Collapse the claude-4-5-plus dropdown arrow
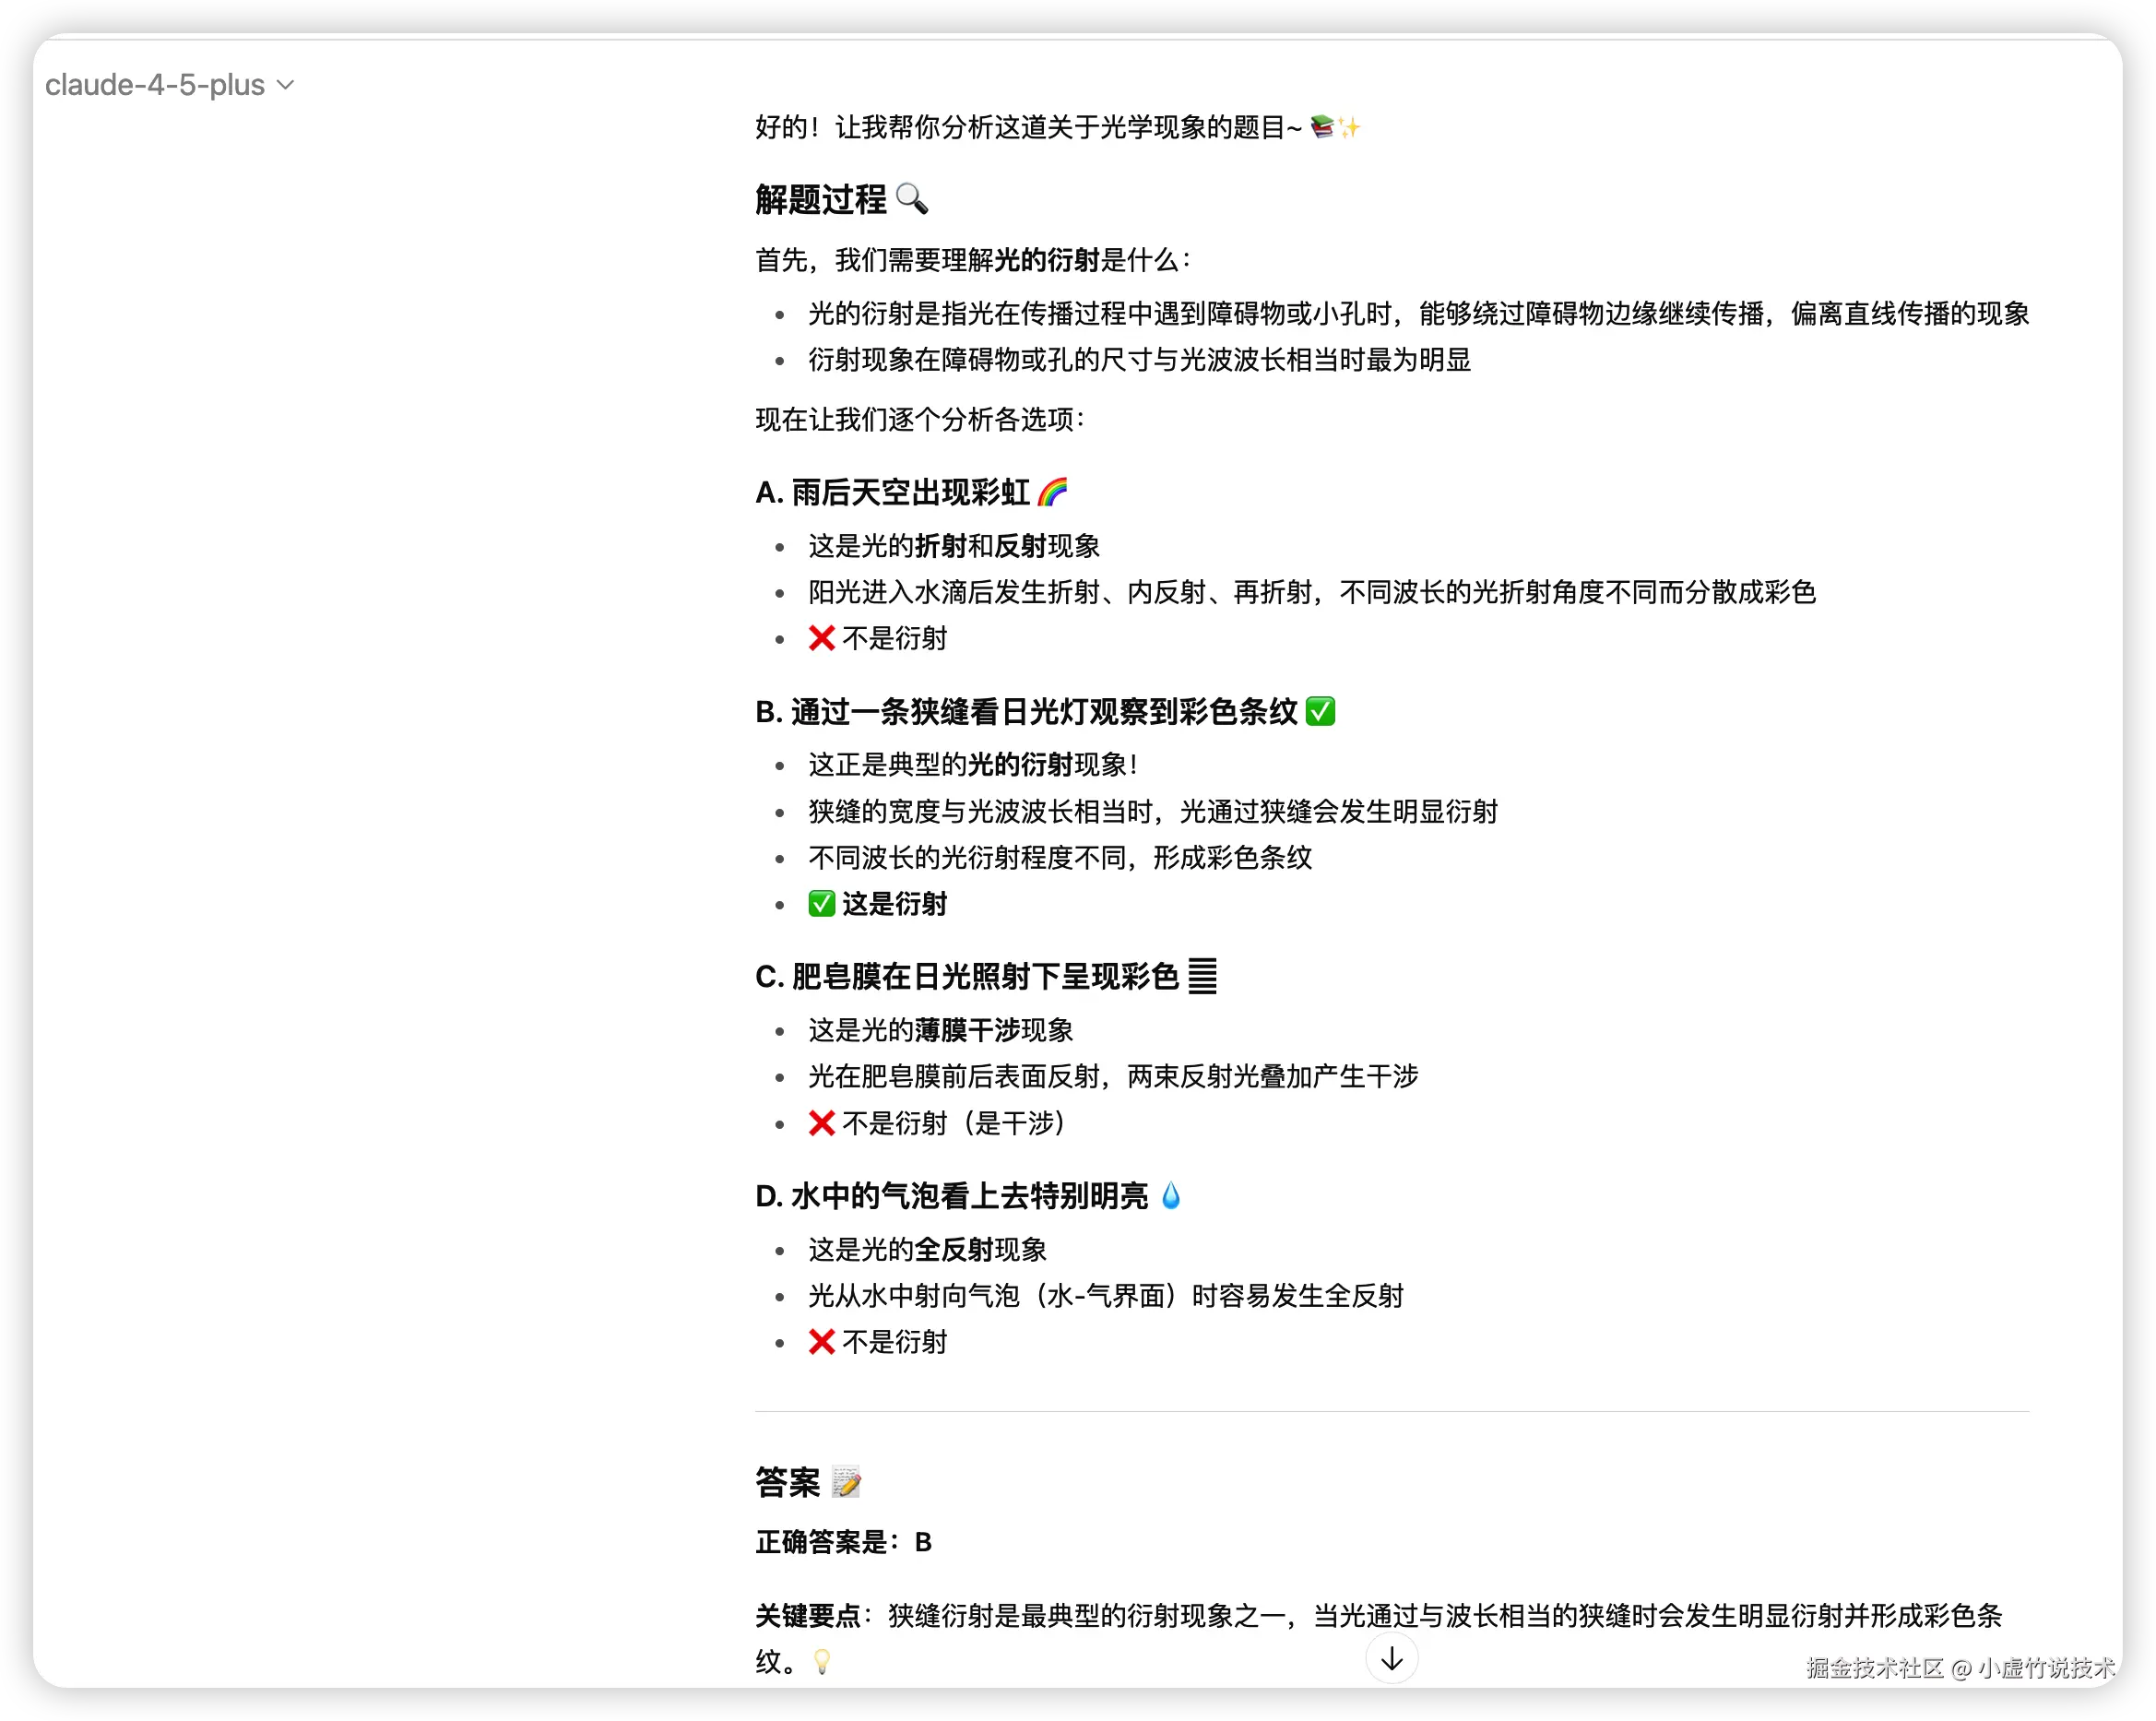This screenshot has height=1721, width=2156. (x=285, y=86)
